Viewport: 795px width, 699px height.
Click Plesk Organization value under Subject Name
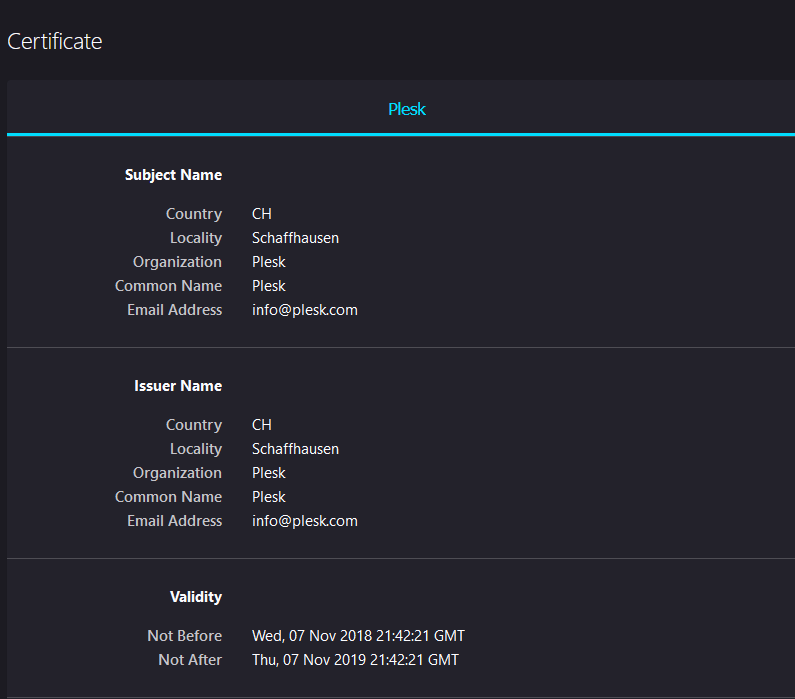[x=269, y=262]
